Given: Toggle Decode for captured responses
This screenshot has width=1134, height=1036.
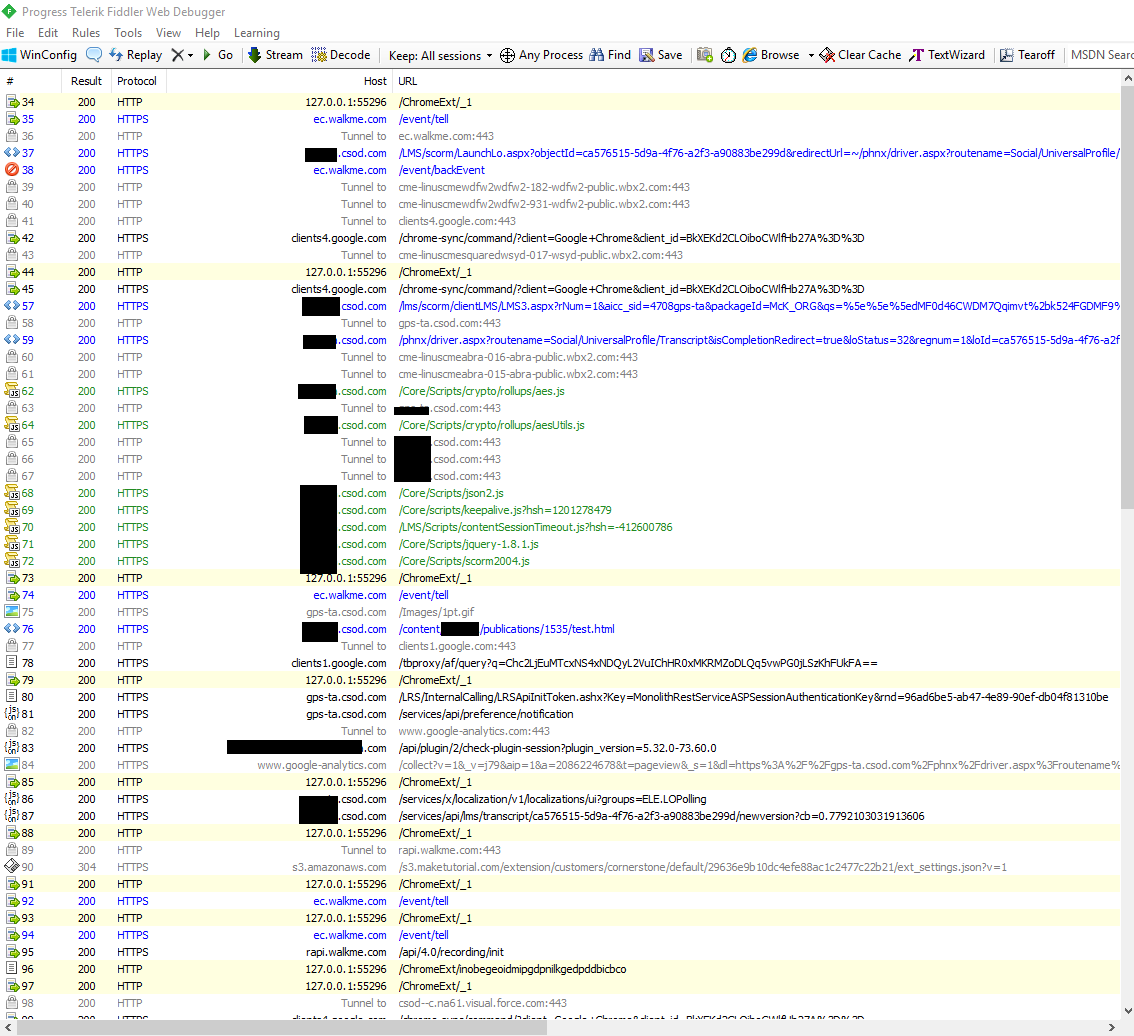Looking at the screenshot, I should pos(341,55).
